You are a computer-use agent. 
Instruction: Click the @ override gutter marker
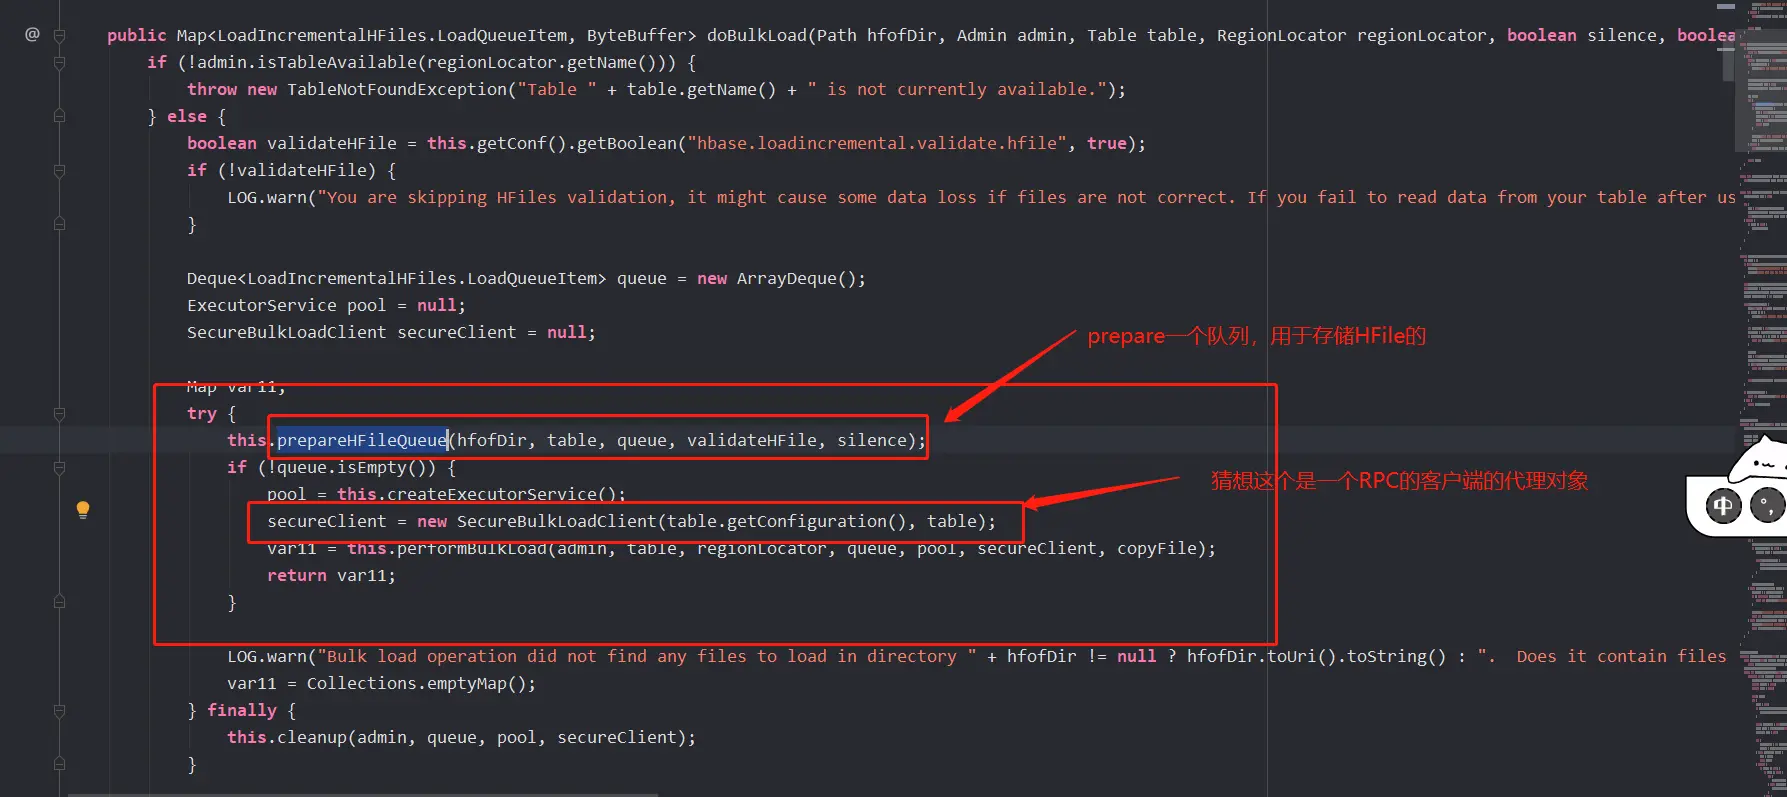(32, 34)
